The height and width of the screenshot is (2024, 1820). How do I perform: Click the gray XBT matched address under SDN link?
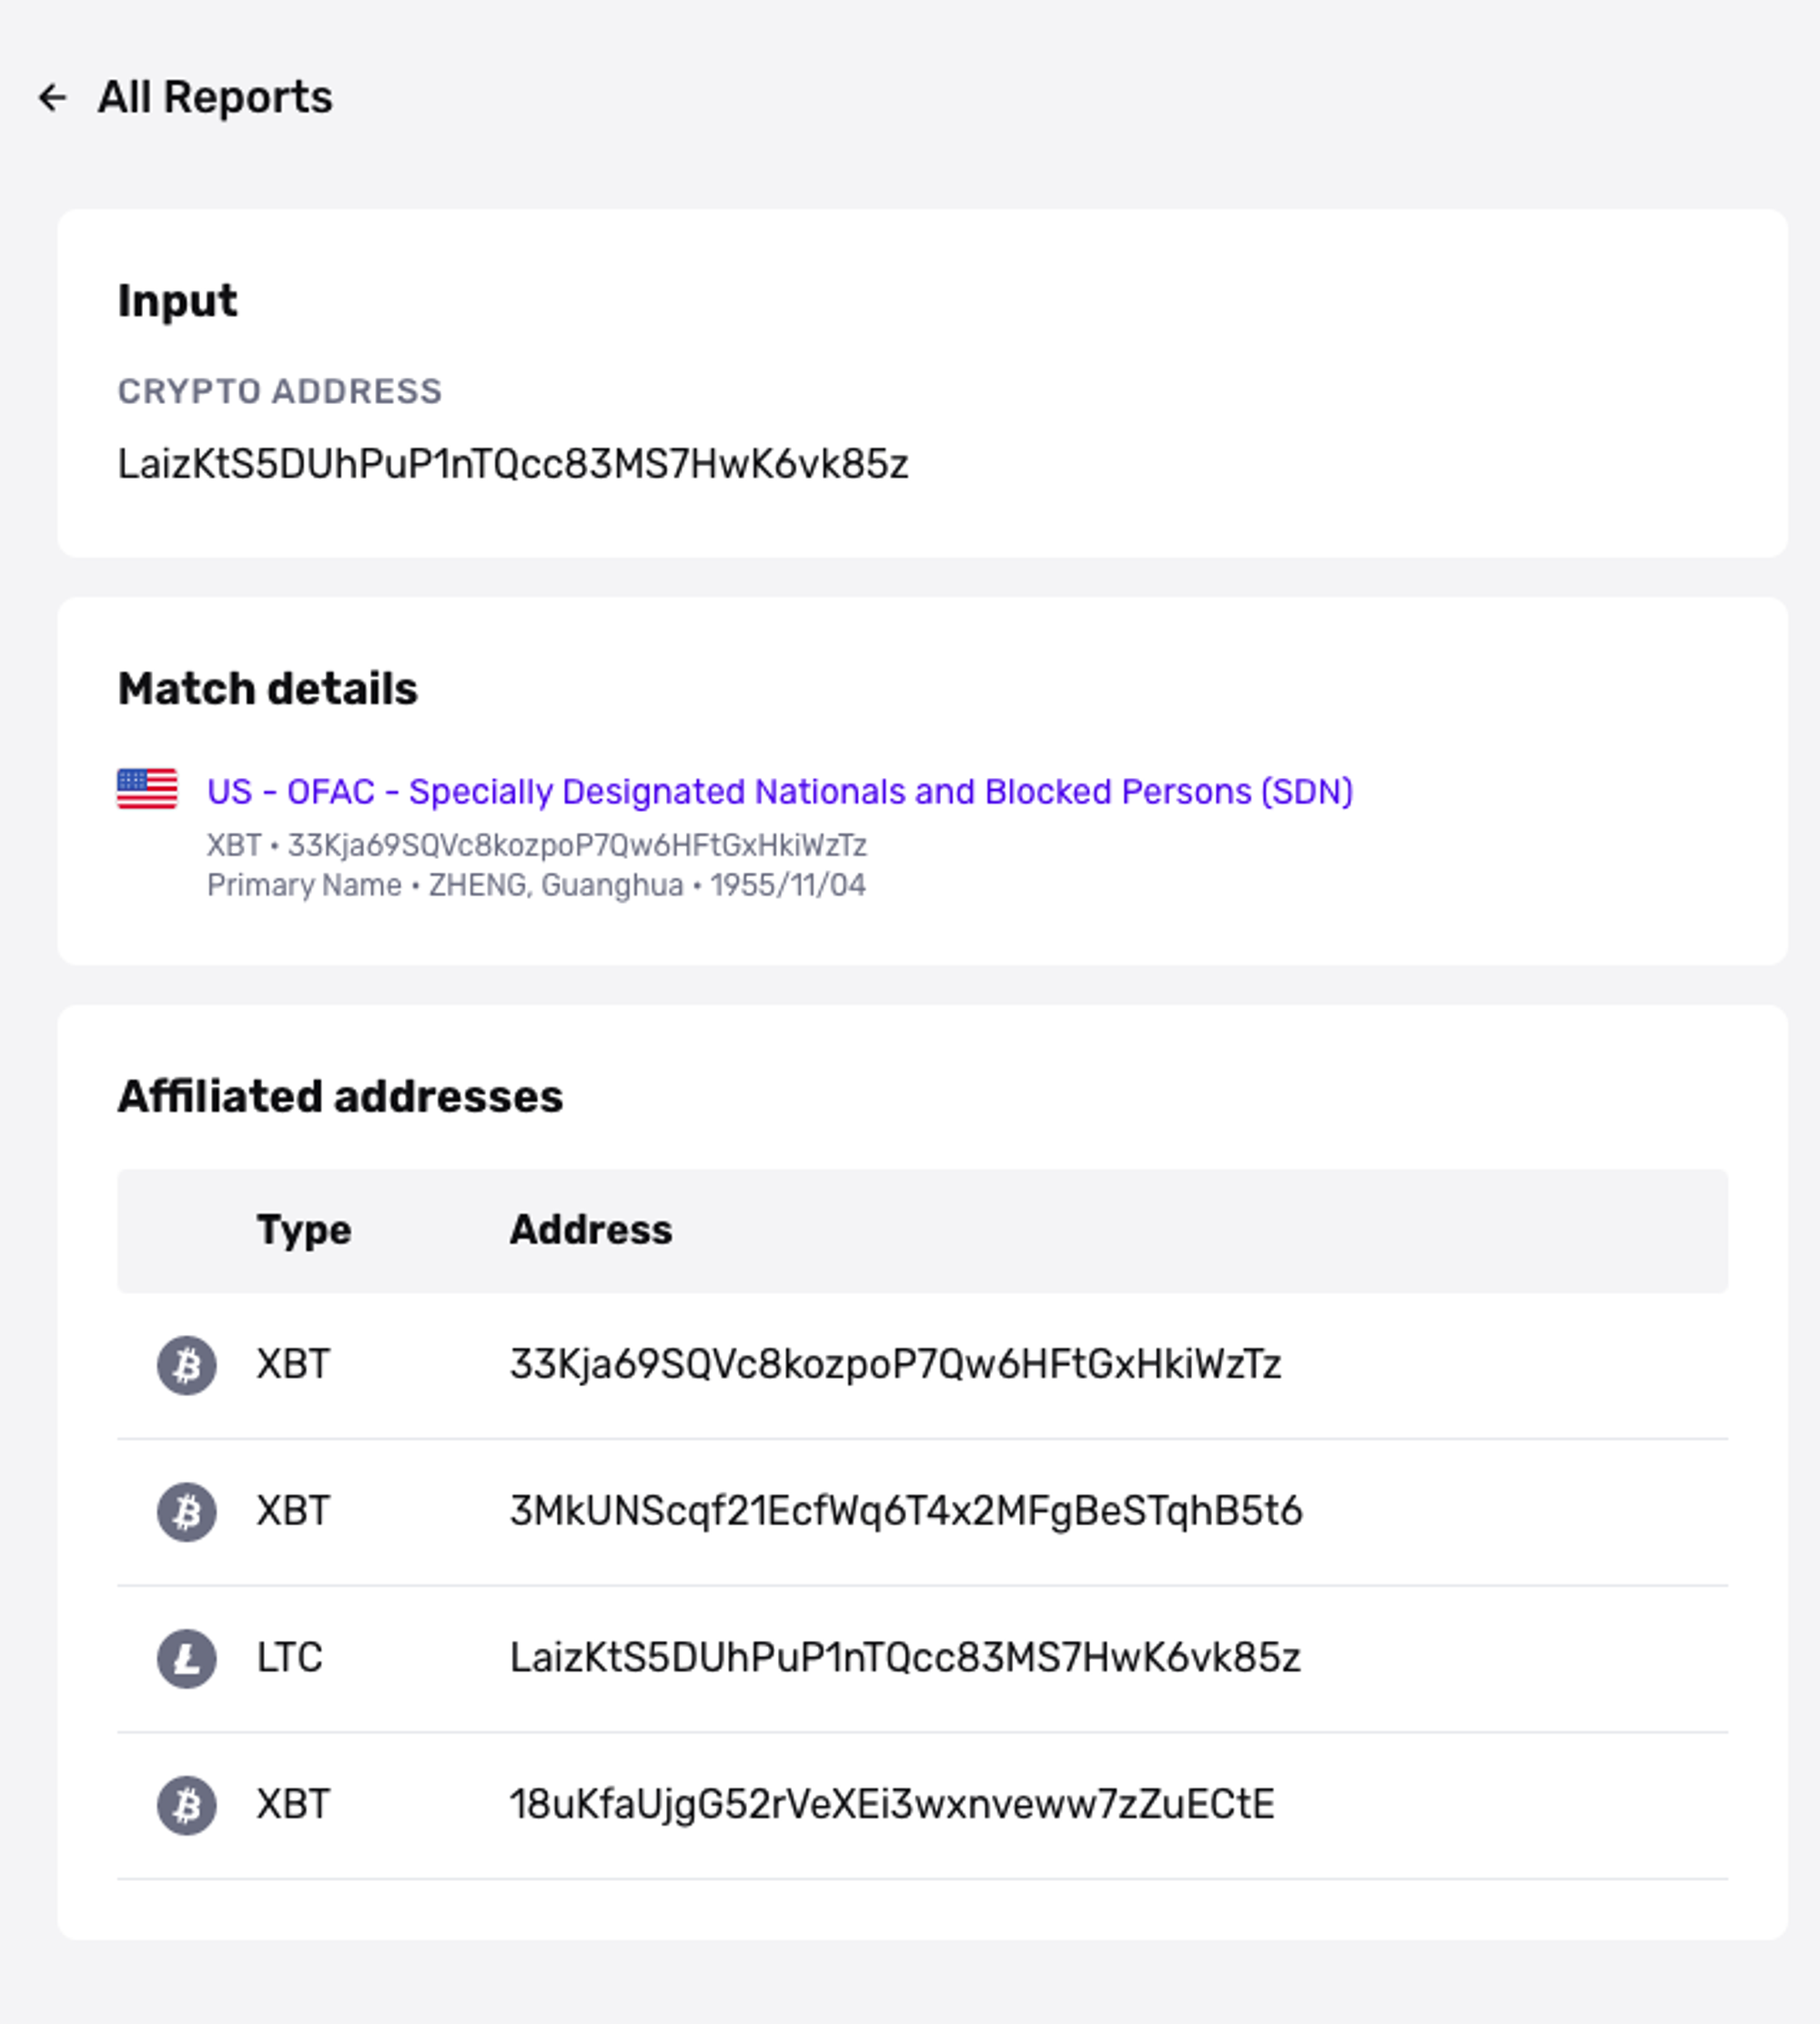coord(537,846)
